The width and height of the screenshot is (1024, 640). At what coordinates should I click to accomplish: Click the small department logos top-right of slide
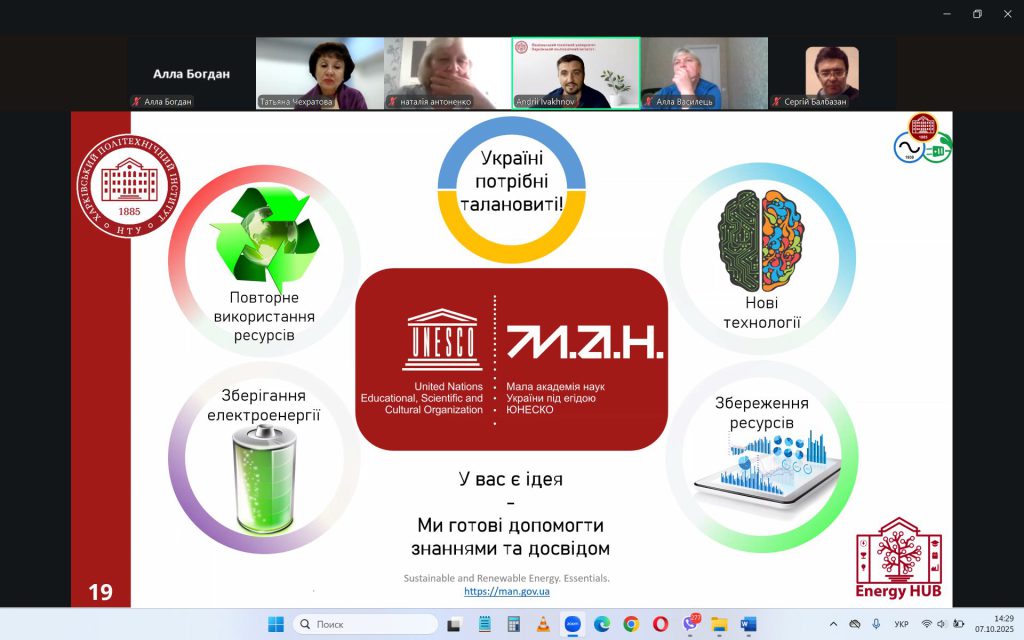coord(923,138)
